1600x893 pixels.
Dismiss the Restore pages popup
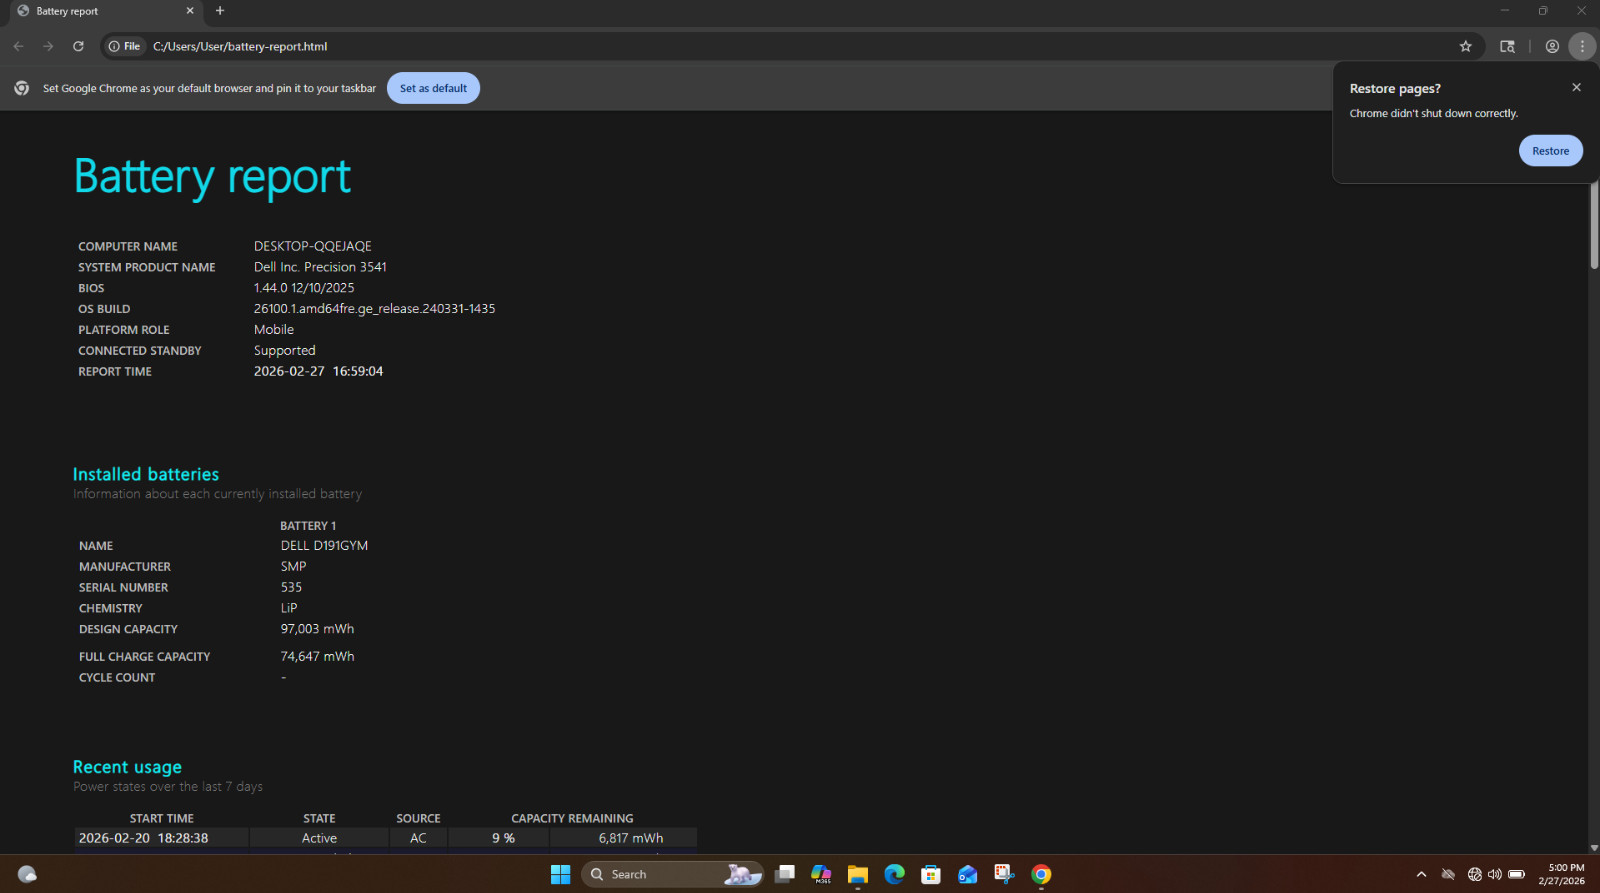click(x=1576, y=87)
